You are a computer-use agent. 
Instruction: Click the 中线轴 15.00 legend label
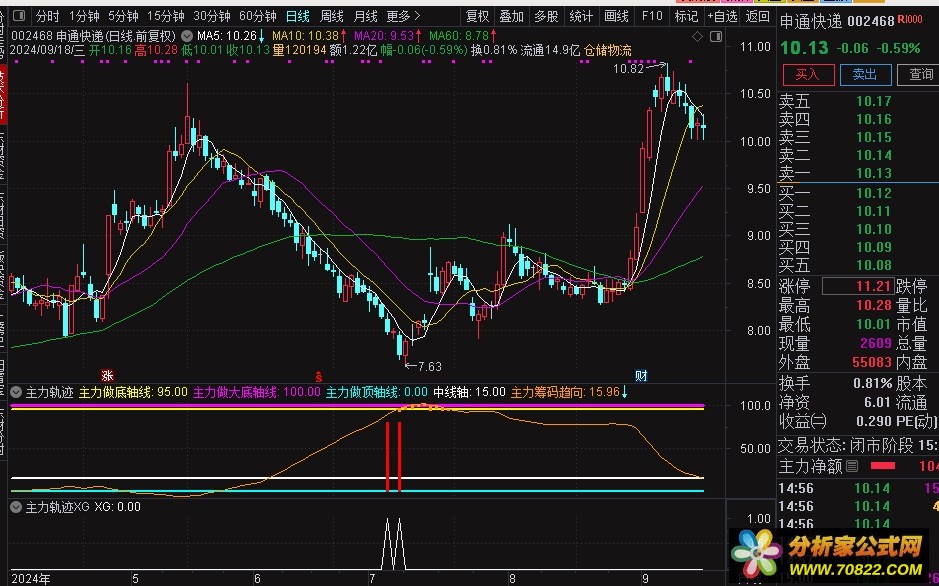point(469,393)
